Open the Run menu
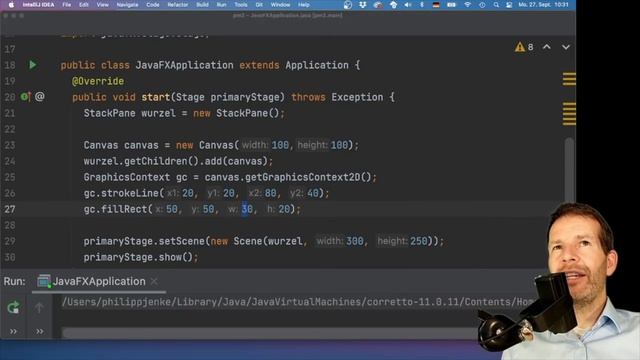640x360 pixels. [x=222, y=5]
